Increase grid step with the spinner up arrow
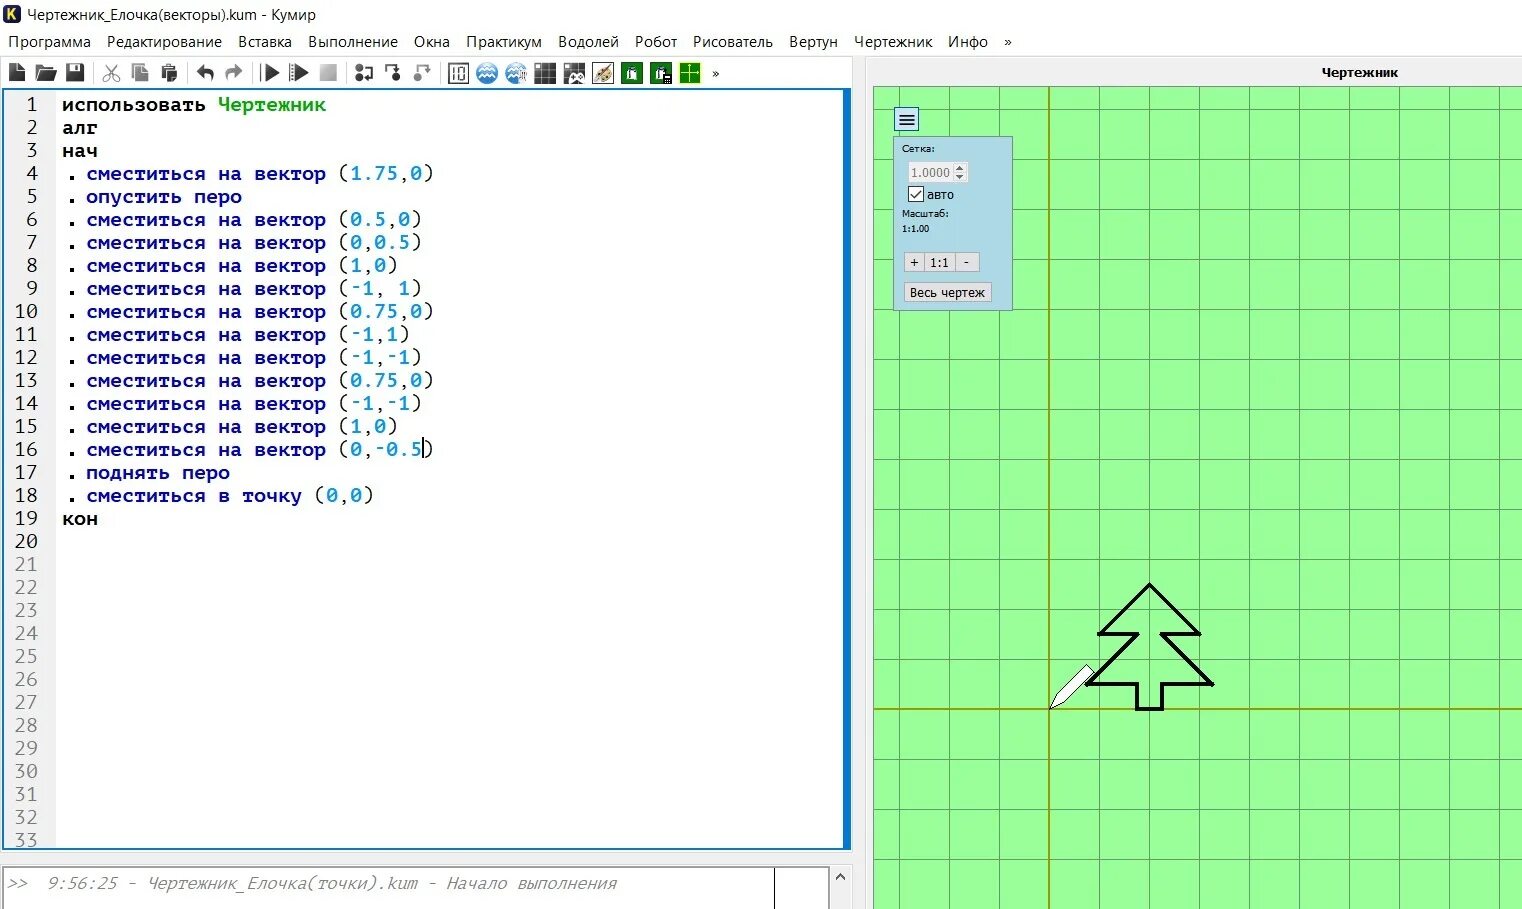The image size is (1522, 909). click(960, 167)
